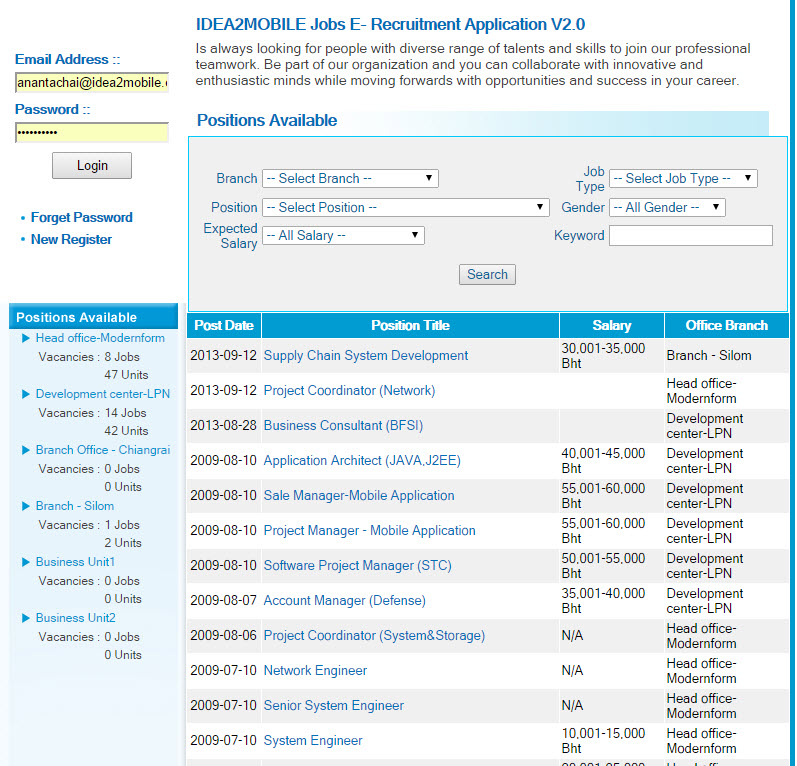The image size is (797, 766).
Task: Click arrow icon beside Business Unit1
Action: [26, 562]
